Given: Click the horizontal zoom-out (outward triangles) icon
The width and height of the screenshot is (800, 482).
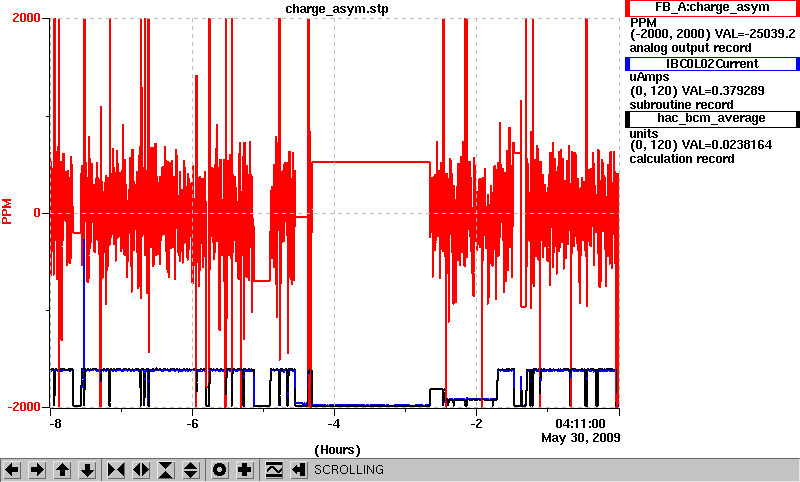Looking at the screenshot, I should point(141,469).
